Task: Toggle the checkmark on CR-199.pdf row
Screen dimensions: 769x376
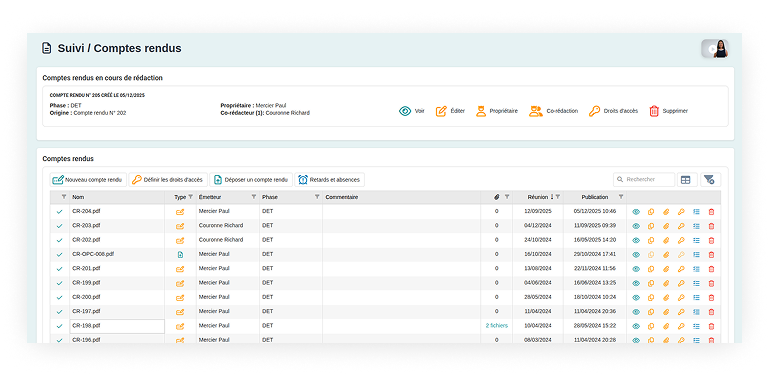Action: [59, 283]
